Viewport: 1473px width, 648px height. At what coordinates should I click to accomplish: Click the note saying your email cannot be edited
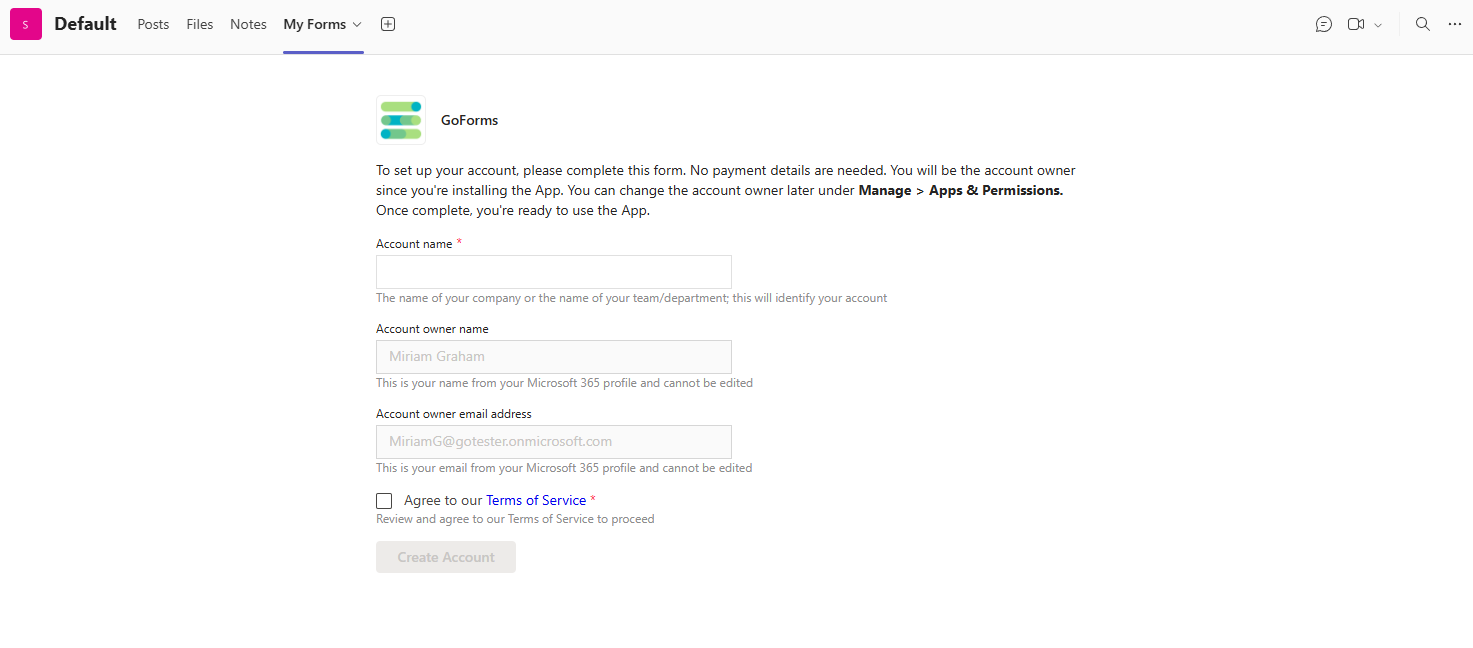(x=564, y=468)
